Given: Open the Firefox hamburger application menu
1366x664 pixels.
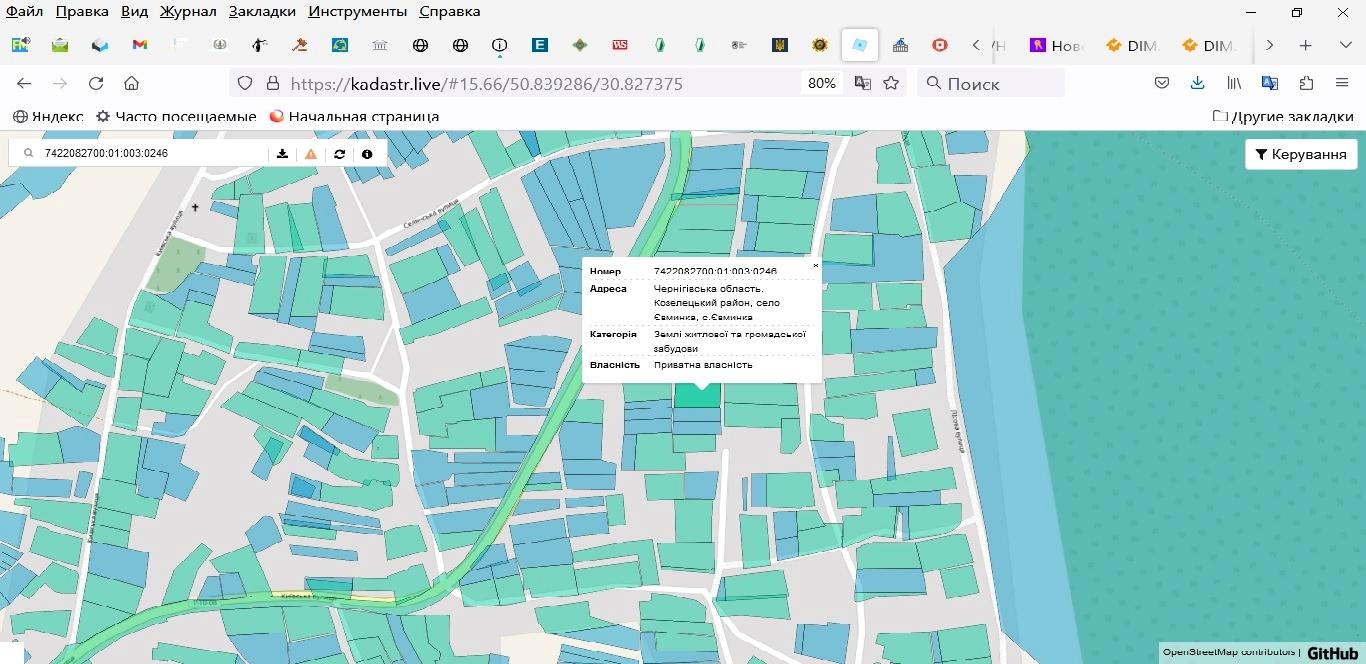Looking at the screenshot, I should [1342, 84].
